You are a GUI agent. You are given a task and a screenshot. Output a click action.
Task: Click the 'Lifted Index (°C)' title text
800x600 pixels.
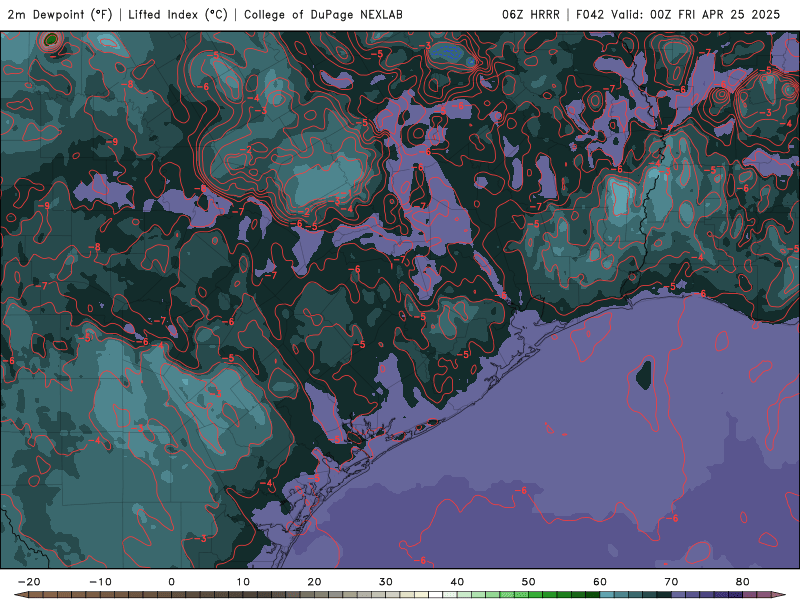click(x=178, y=14)
